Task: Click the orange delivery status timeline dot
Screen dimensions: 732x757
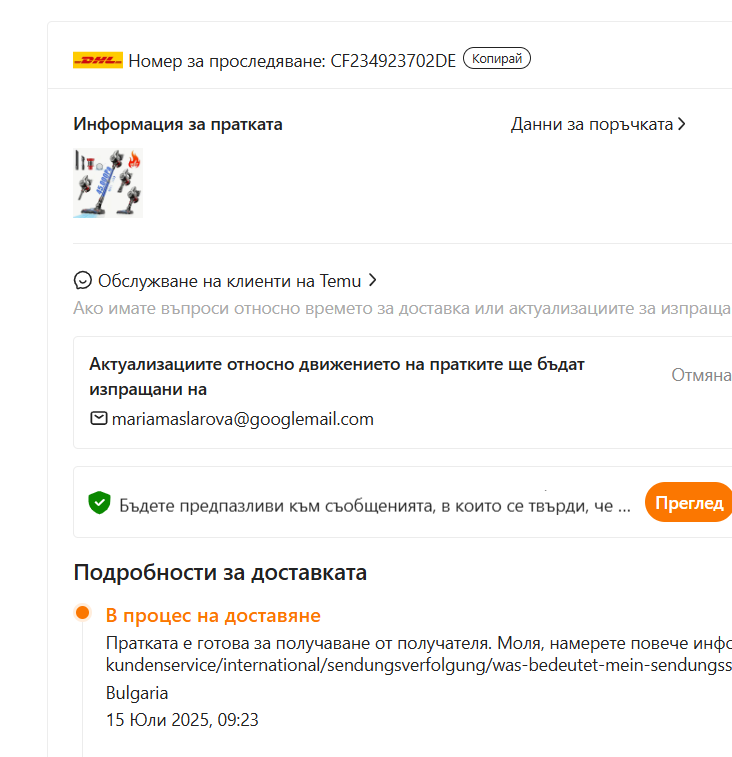Action: pyautogui.click(x=83, y=612)
